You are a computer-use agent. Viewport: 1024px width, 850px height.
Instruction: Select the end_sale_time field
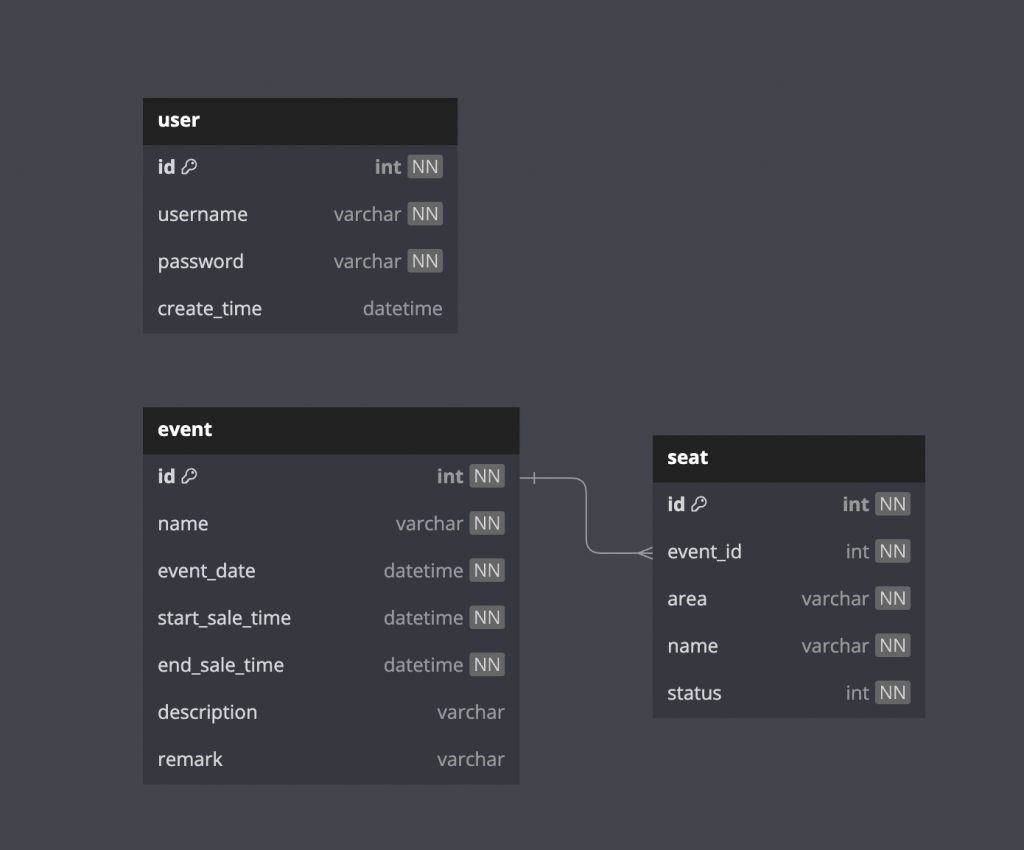point(331,665)
